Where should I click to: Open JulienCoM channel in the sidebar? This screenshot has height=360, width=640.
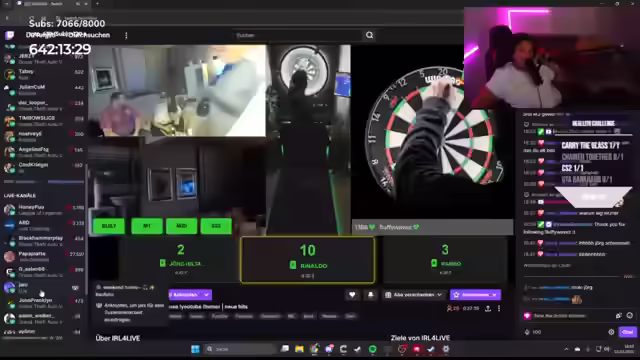(x=44, y=89)
